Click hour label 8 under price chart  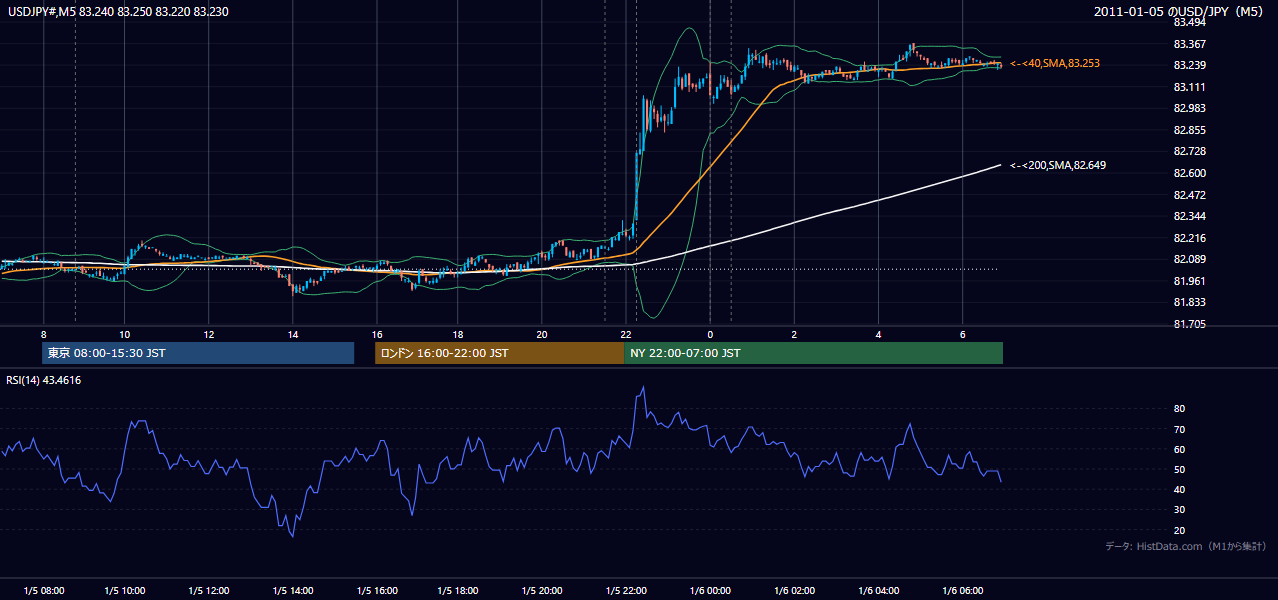(x=43, y=333)
